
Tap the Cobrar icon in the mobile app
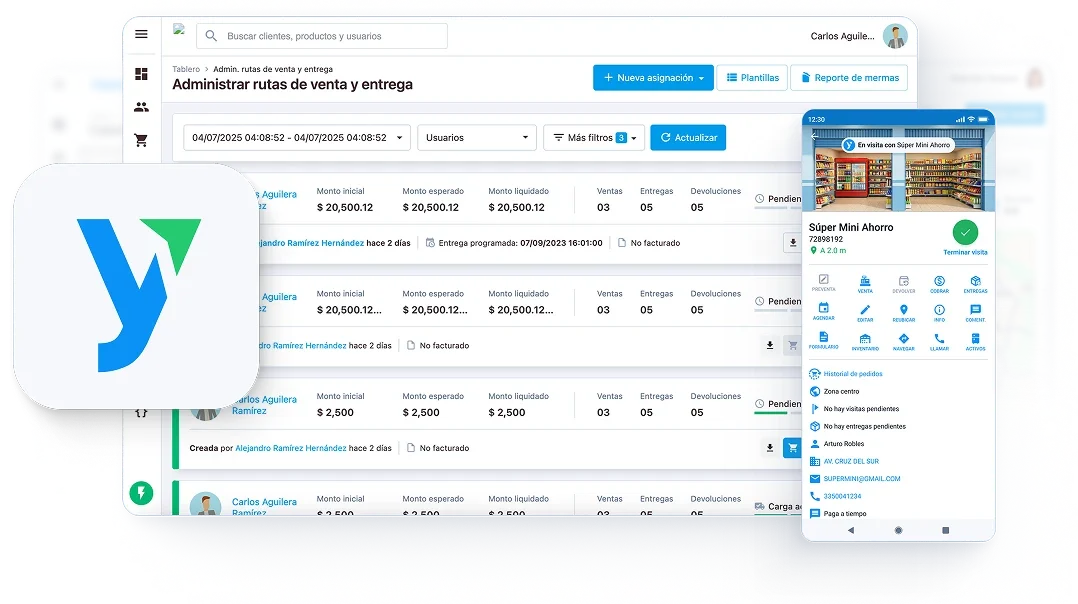point(939,284)
